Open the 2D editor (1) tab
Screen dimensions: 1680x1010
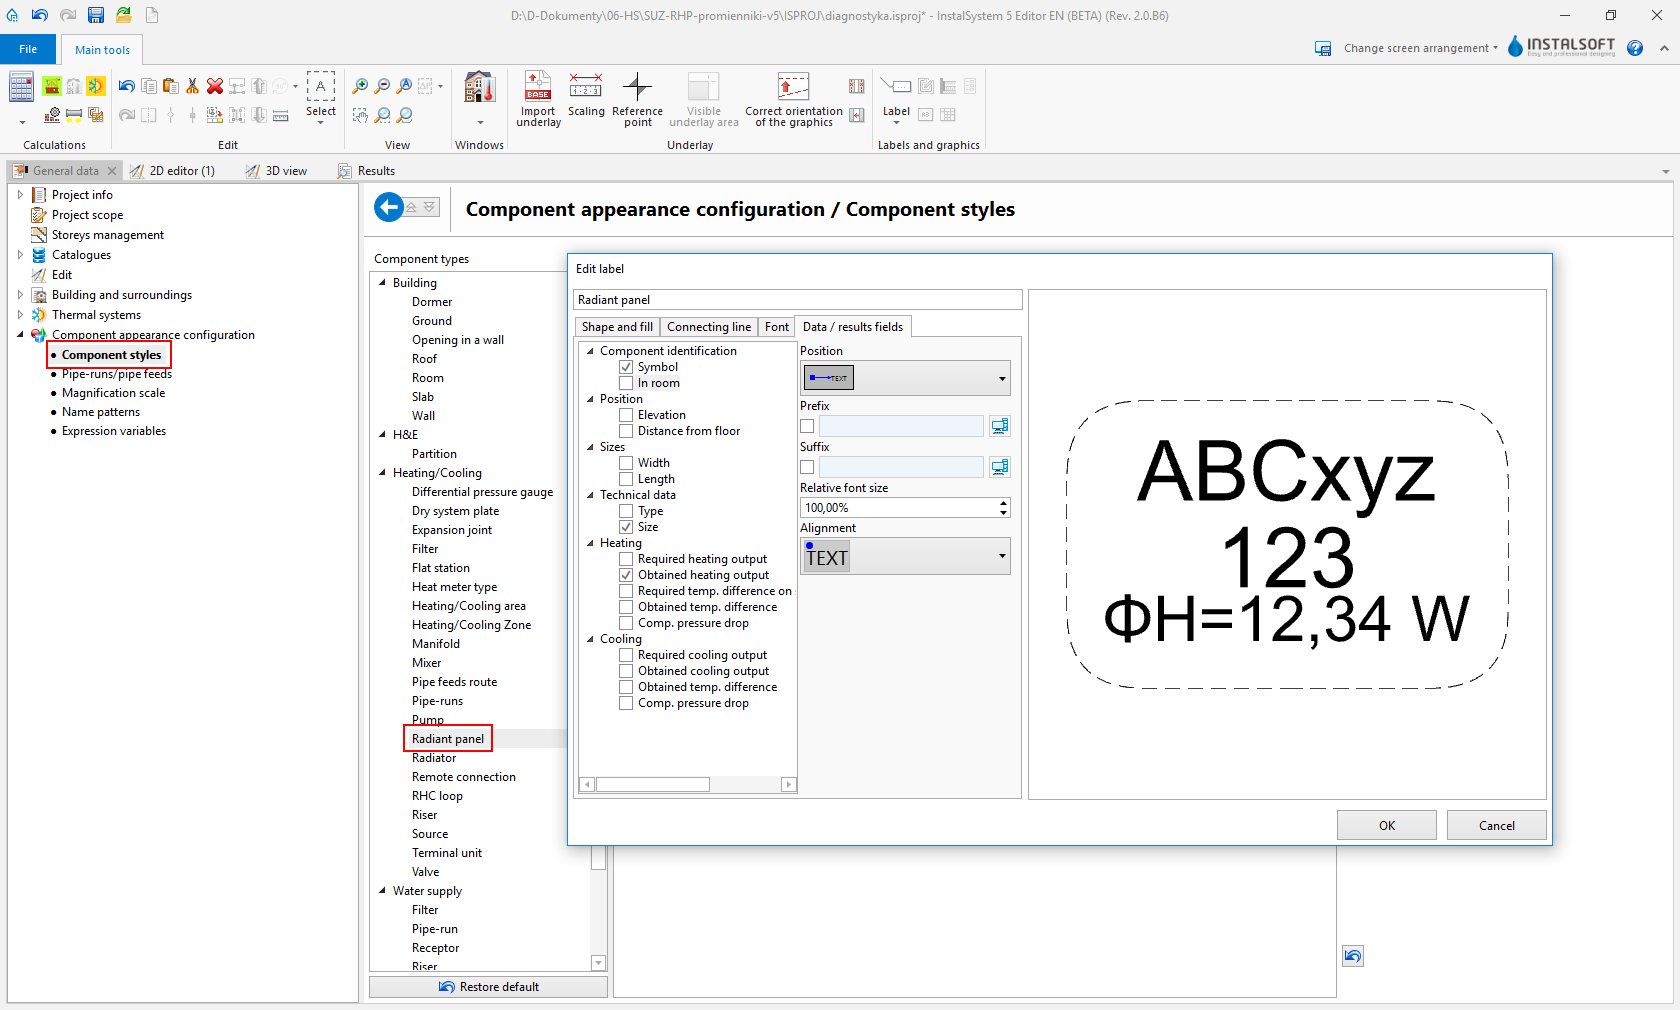(x=181, y=171)
